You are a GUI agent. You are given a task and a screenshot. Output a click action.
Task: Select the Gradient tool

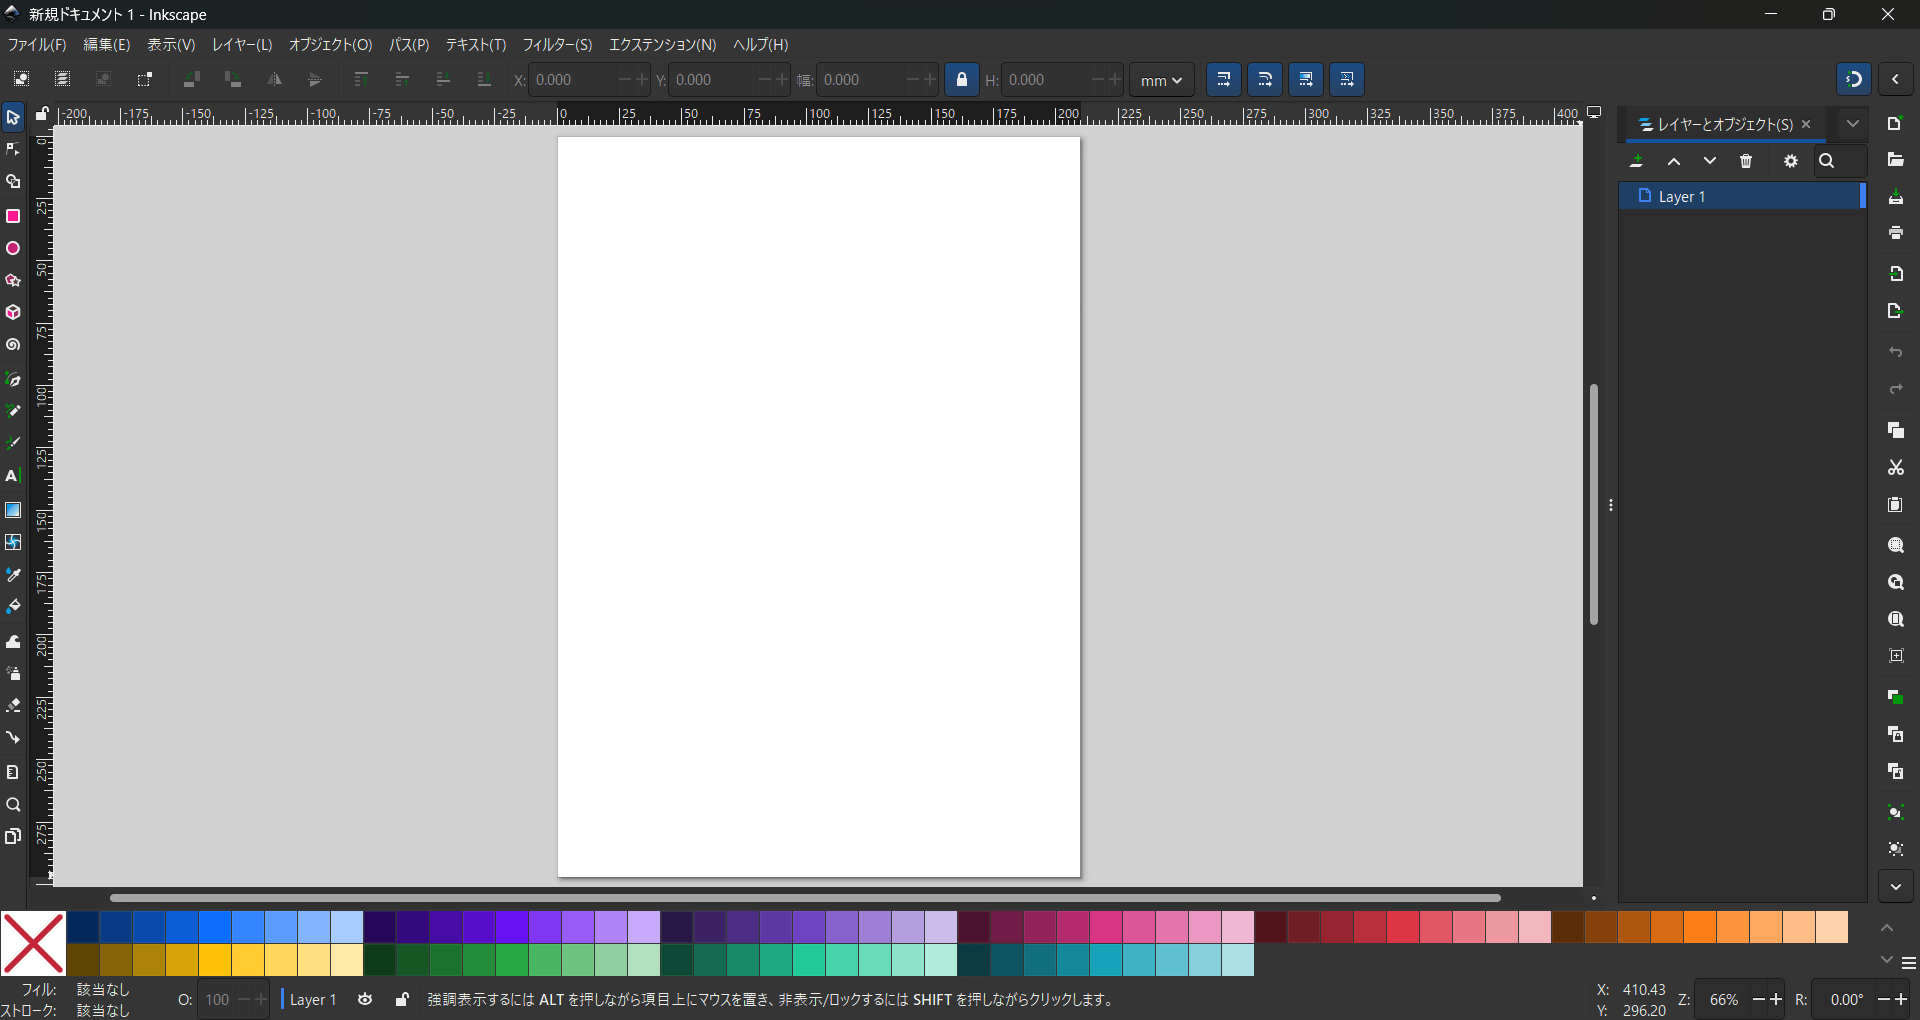13,510
